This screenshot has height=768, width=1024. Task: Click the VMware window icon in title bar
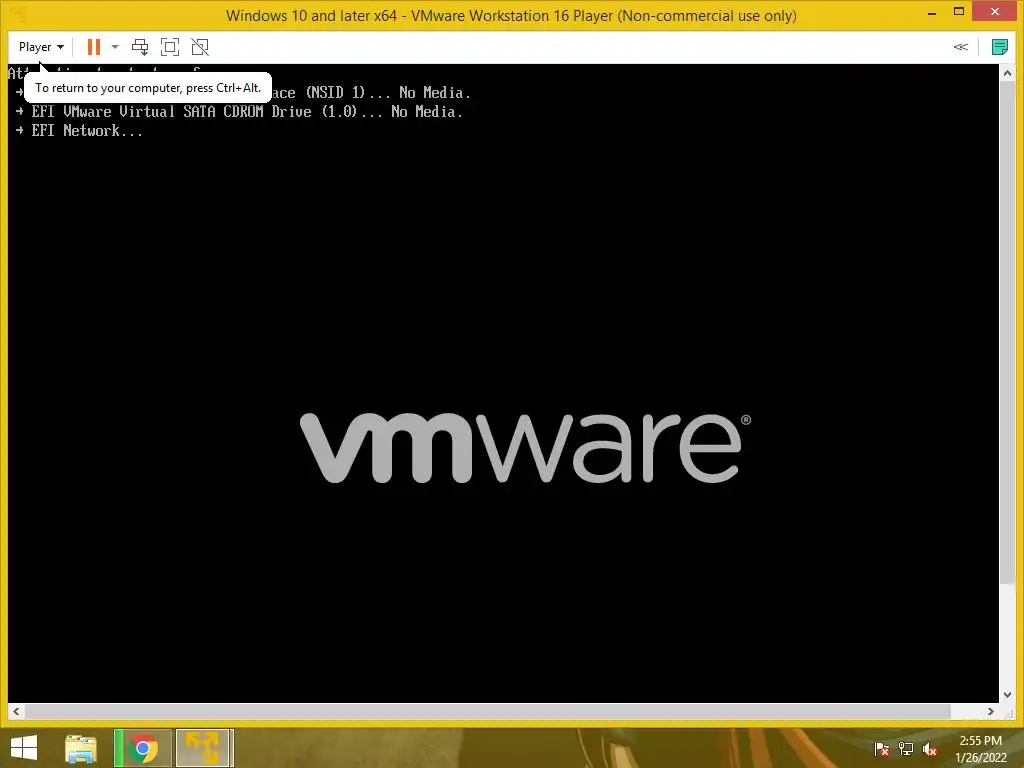coord(18,14)
